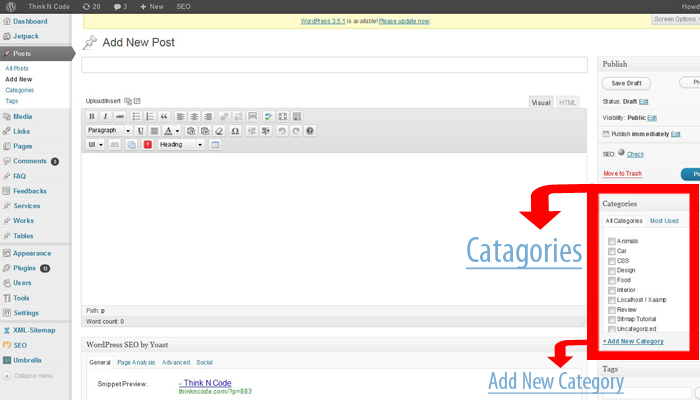The height and width of the screenshot is (400, 700).
Task: Toggle the spellchecker icon
Action: pos(268,117)
